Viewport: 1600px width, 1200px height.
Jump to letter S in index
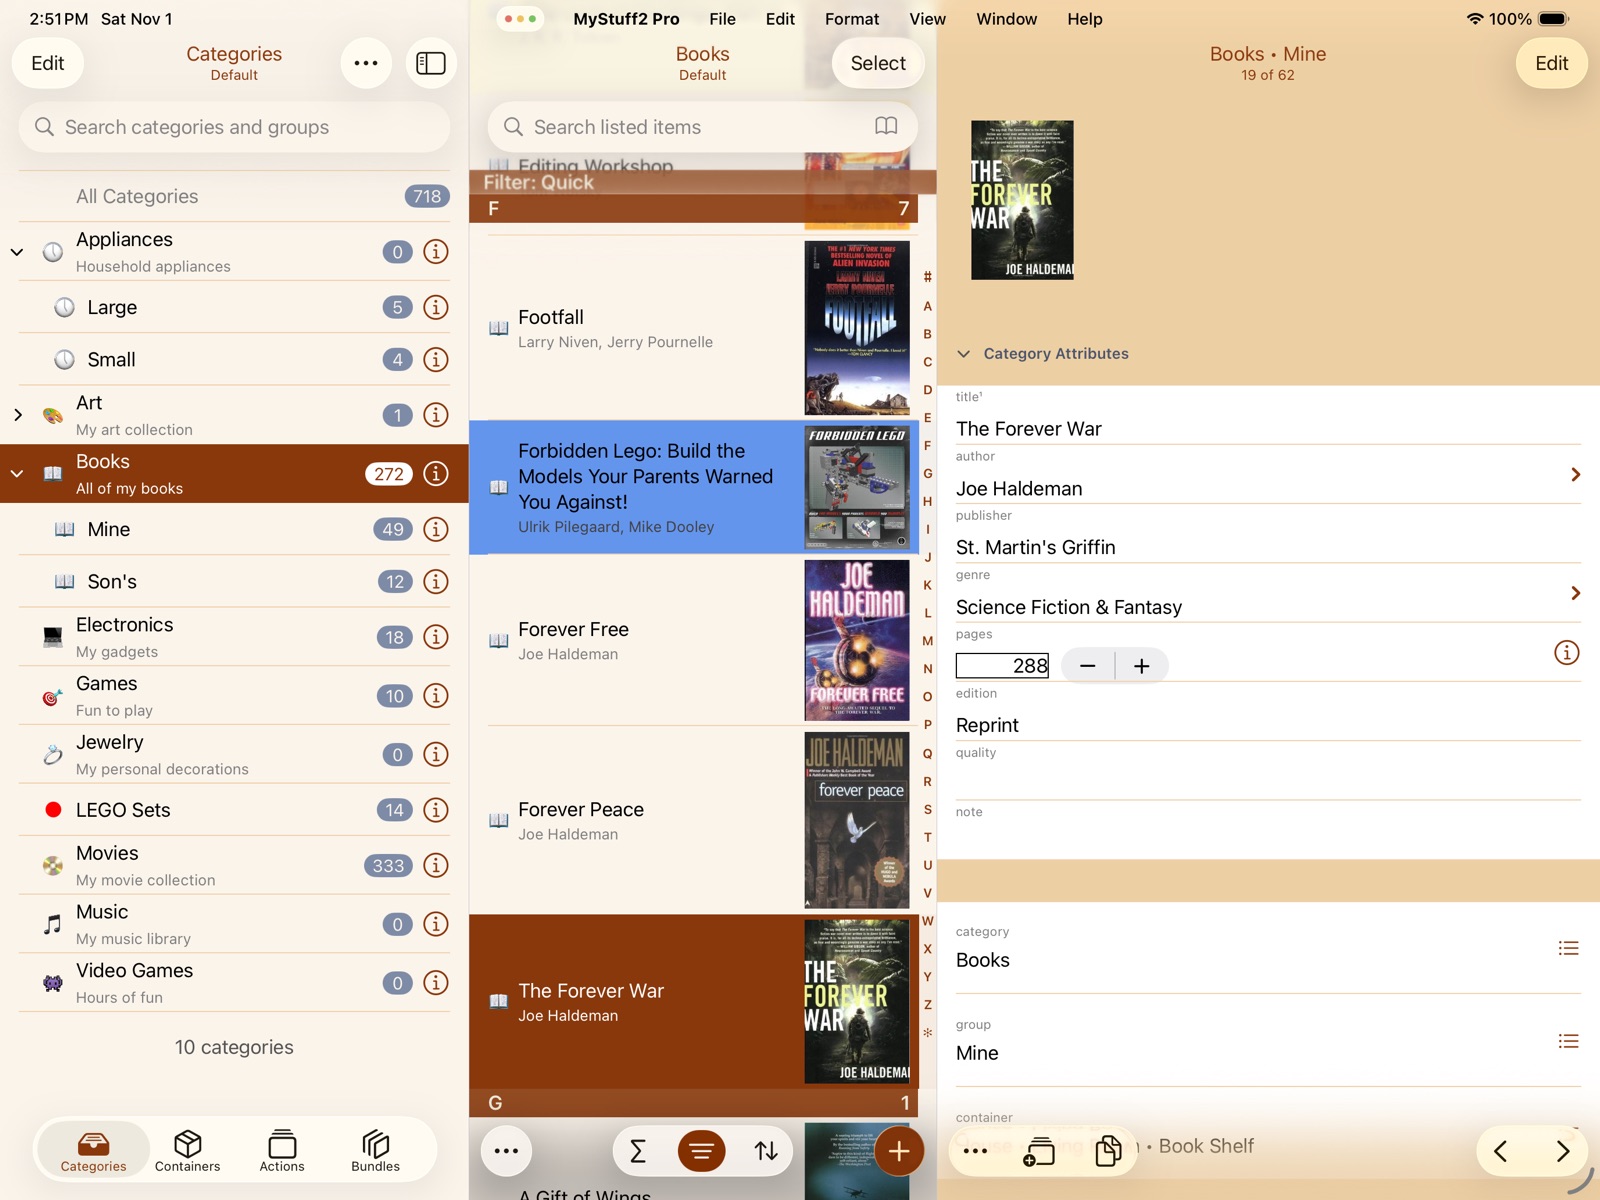[x=927, y=809]
